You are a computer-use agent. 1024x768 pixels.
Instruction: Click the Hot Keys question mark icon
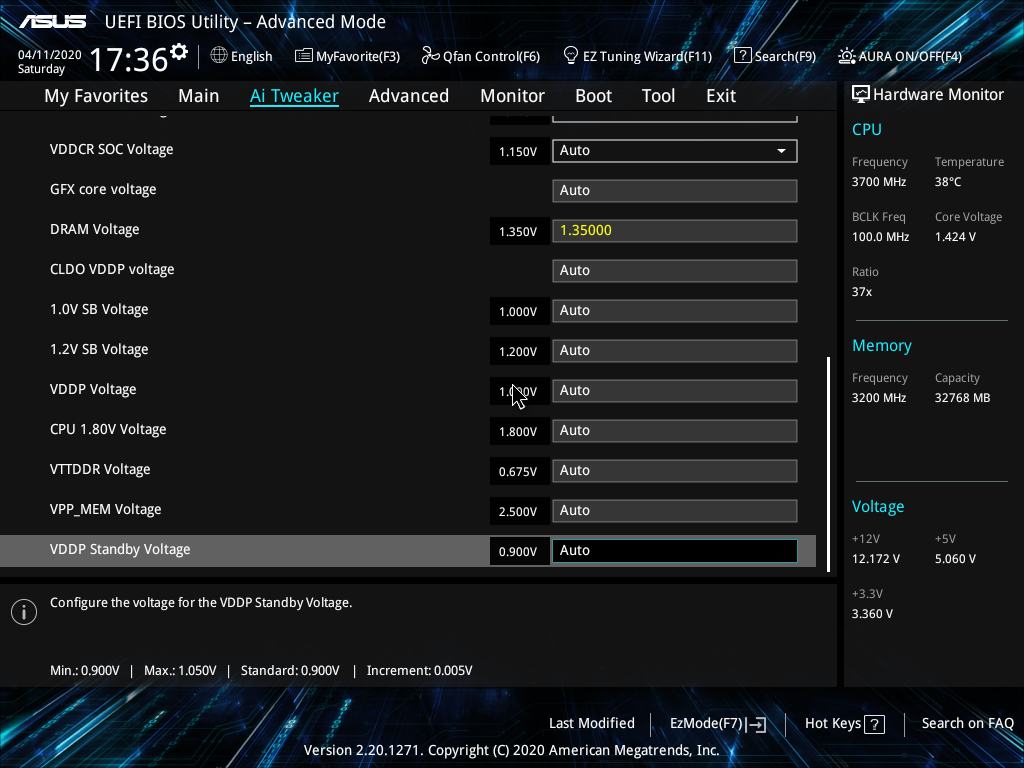(x=874, y=724)
